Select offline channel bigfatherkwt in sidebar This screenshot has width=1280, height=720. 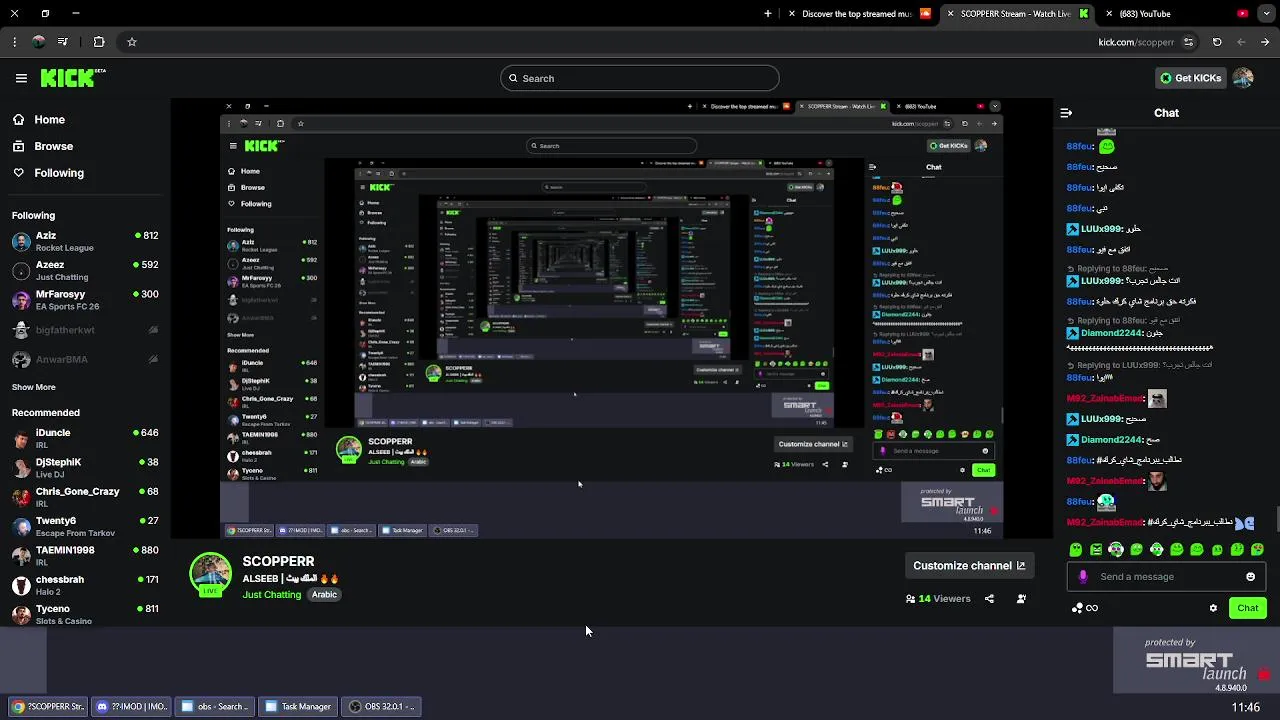click(85, 330)
